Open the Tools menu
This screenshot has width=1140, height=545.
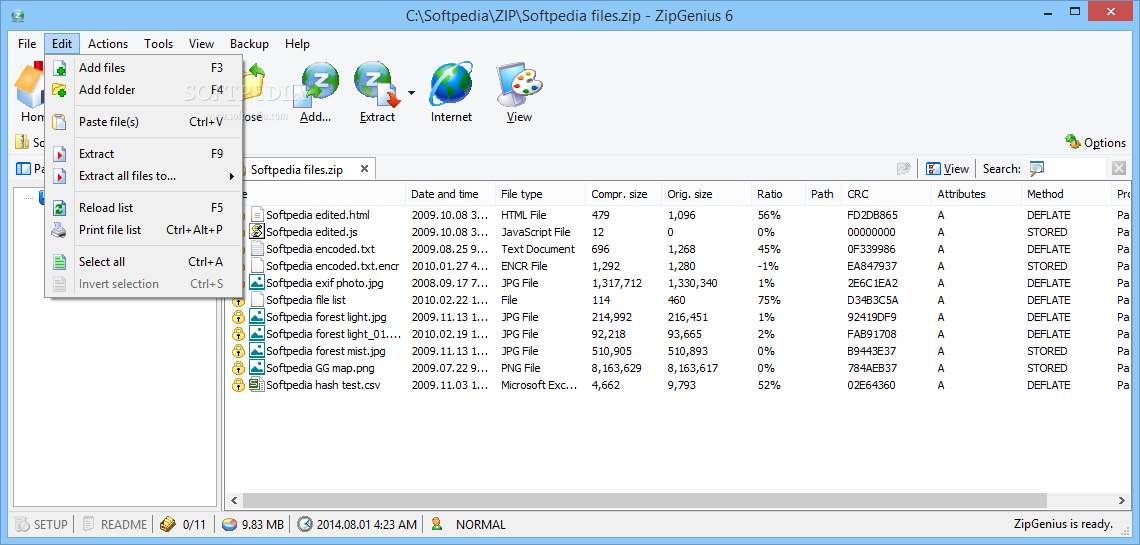158,44
